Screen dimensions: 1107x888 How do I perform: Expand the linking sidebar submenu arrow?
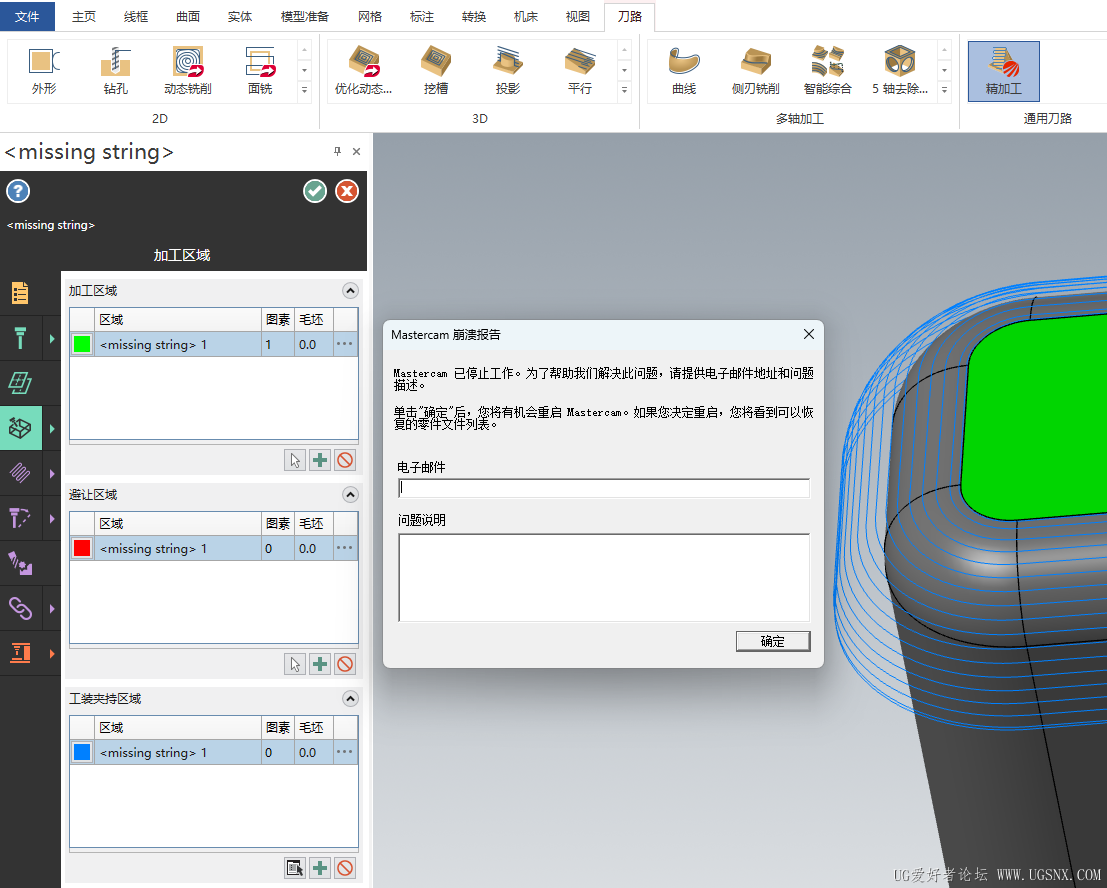(52, 608)
